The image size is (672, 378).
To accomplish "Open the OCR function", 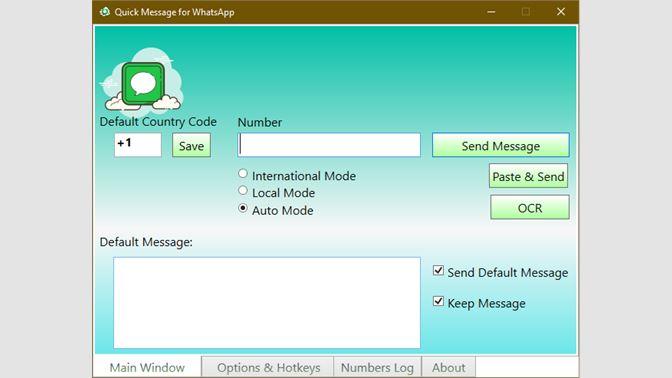I will 530,208.
